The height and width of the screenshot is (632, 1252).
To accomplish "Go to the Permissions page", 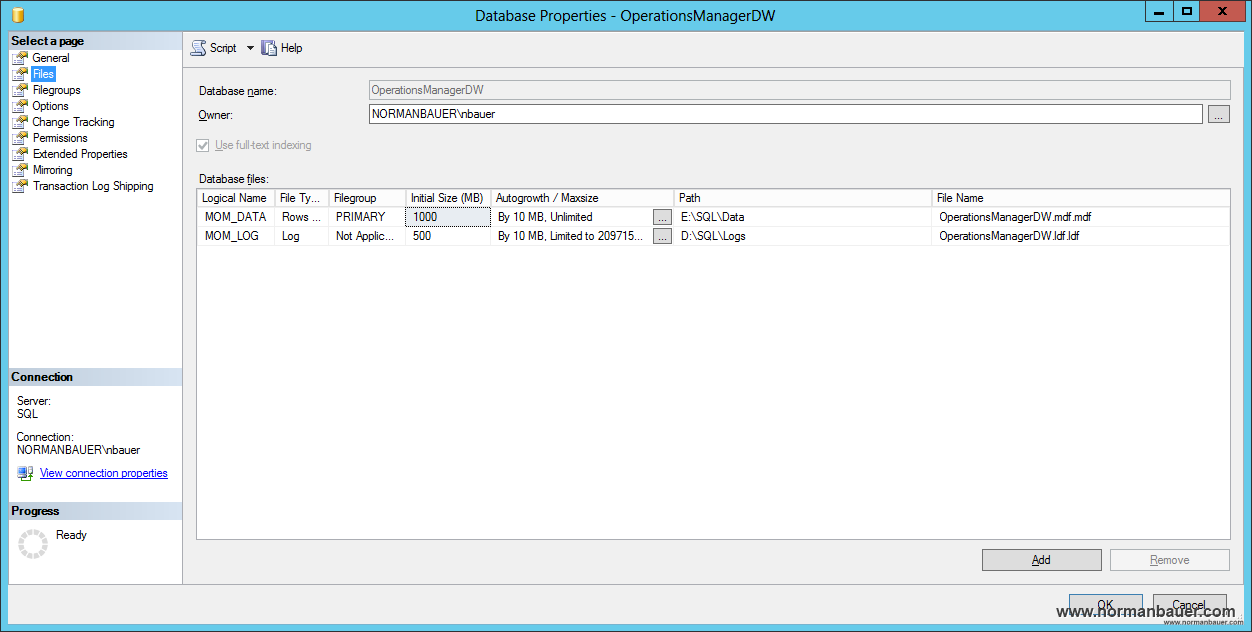I will click(x=60, y=138).
